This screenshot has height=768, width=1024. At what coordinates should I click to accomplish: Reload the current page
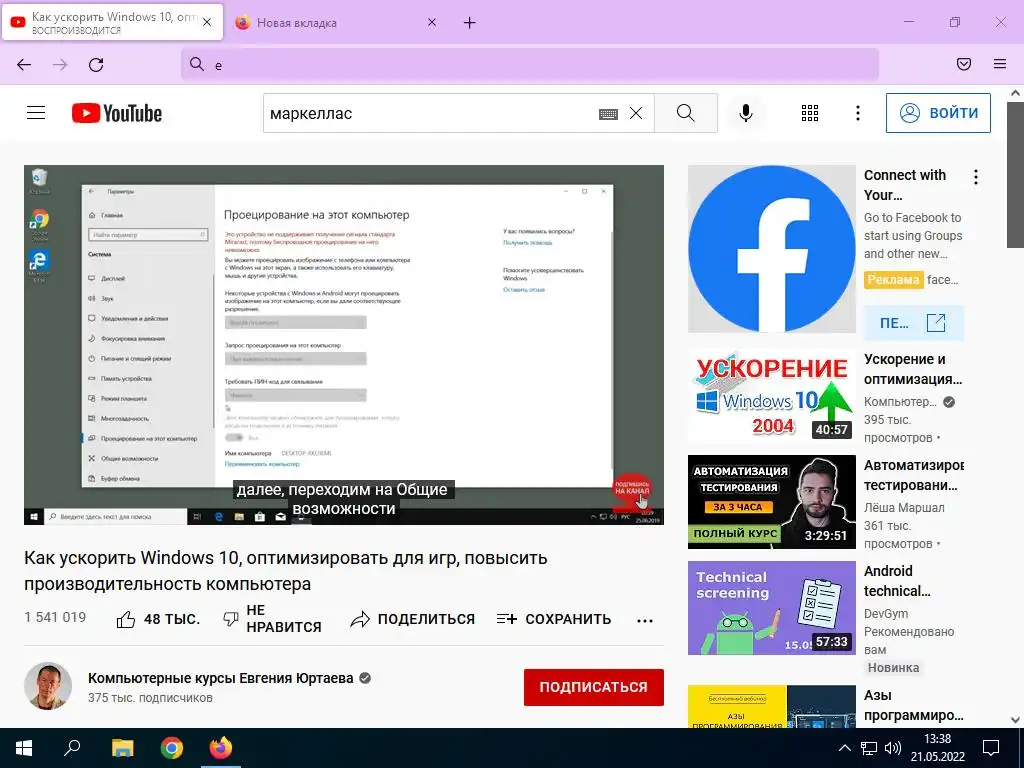click(x=96, y=65)
